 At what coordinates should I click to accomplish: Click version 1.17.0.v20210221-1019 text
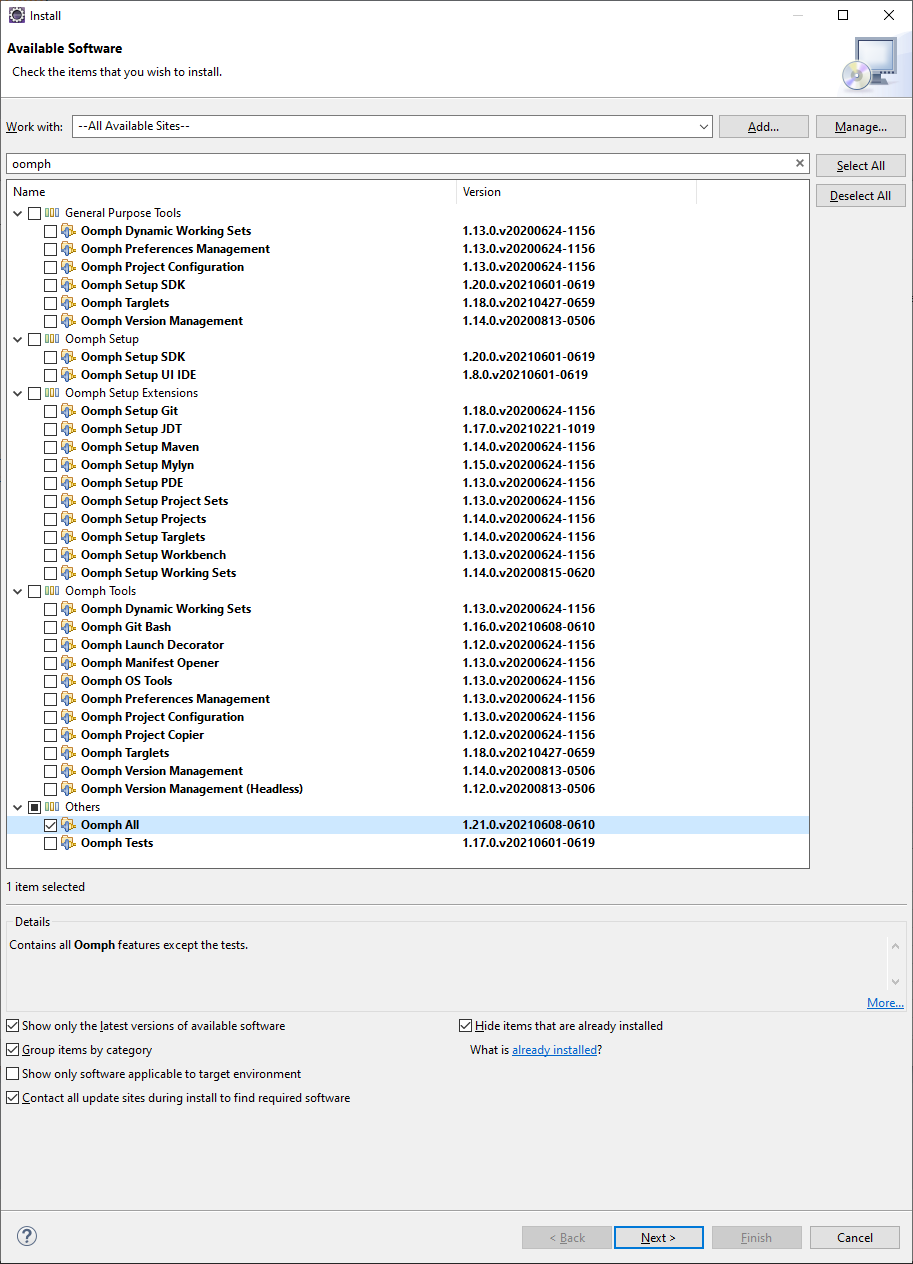pyautogui.click(x=529, y=429)
